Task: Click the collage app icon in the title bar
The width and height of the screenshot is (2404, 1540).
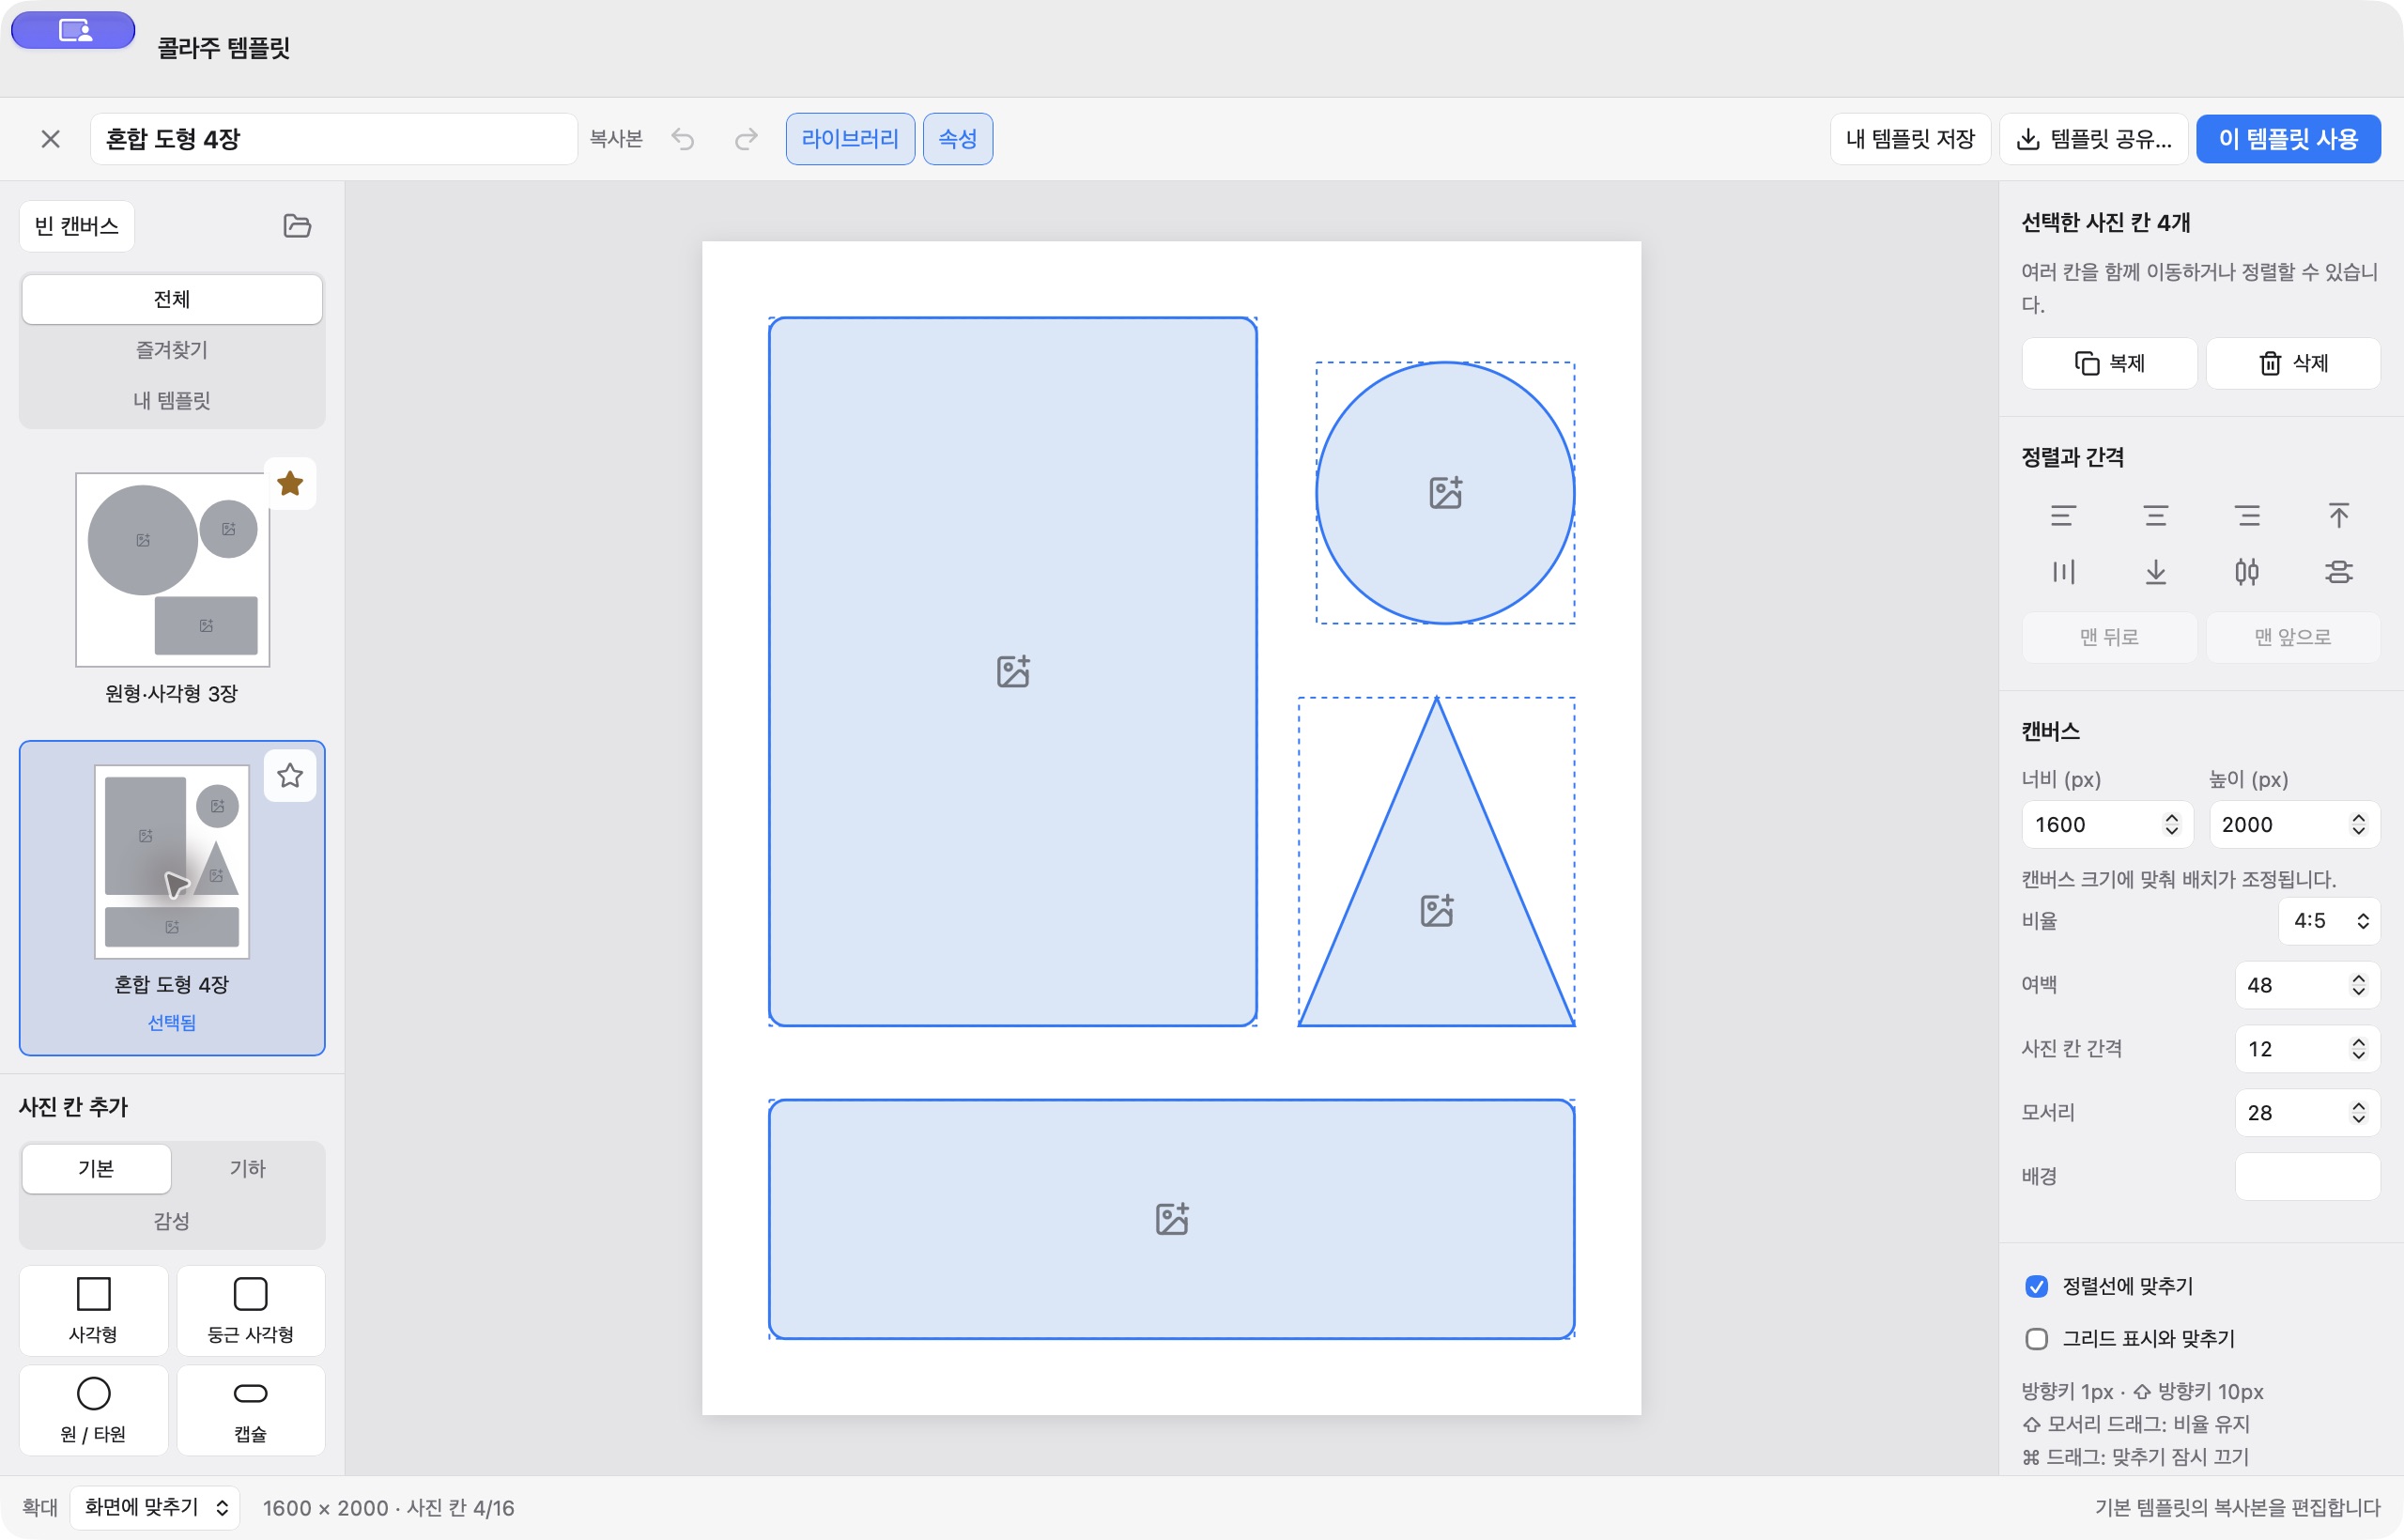Action: [x=73, y=30]
